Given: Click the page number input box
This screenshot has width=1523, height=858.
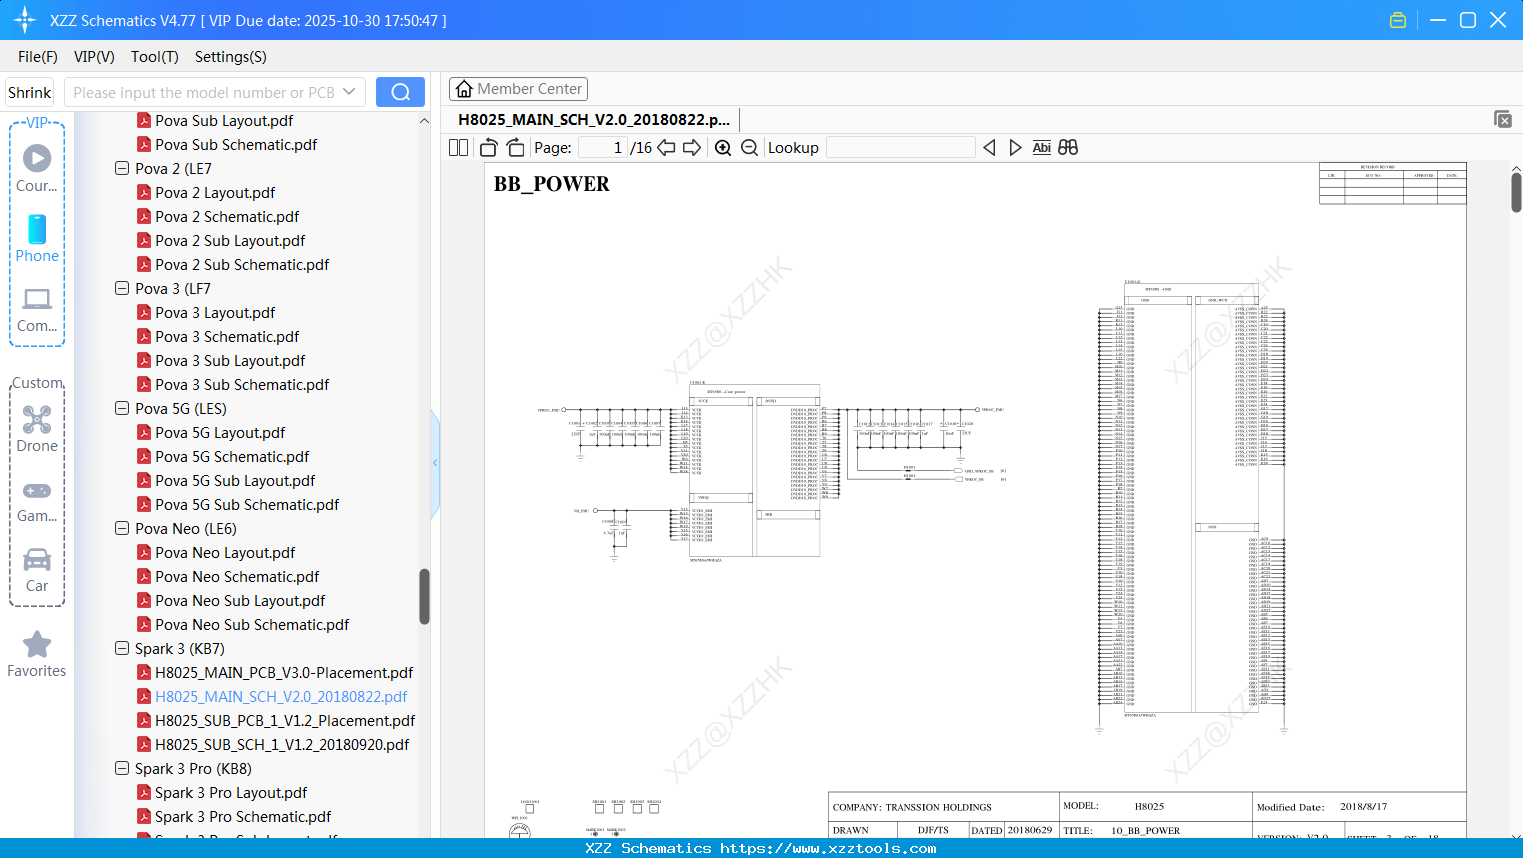Looking at the screenshot, I should coord(602,148).
